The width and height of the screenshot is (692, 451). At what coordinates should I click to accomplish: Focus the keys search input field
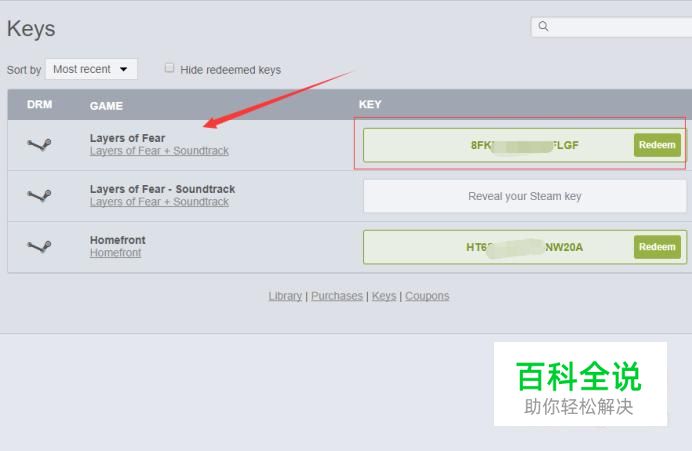click(x=611, y=27)
